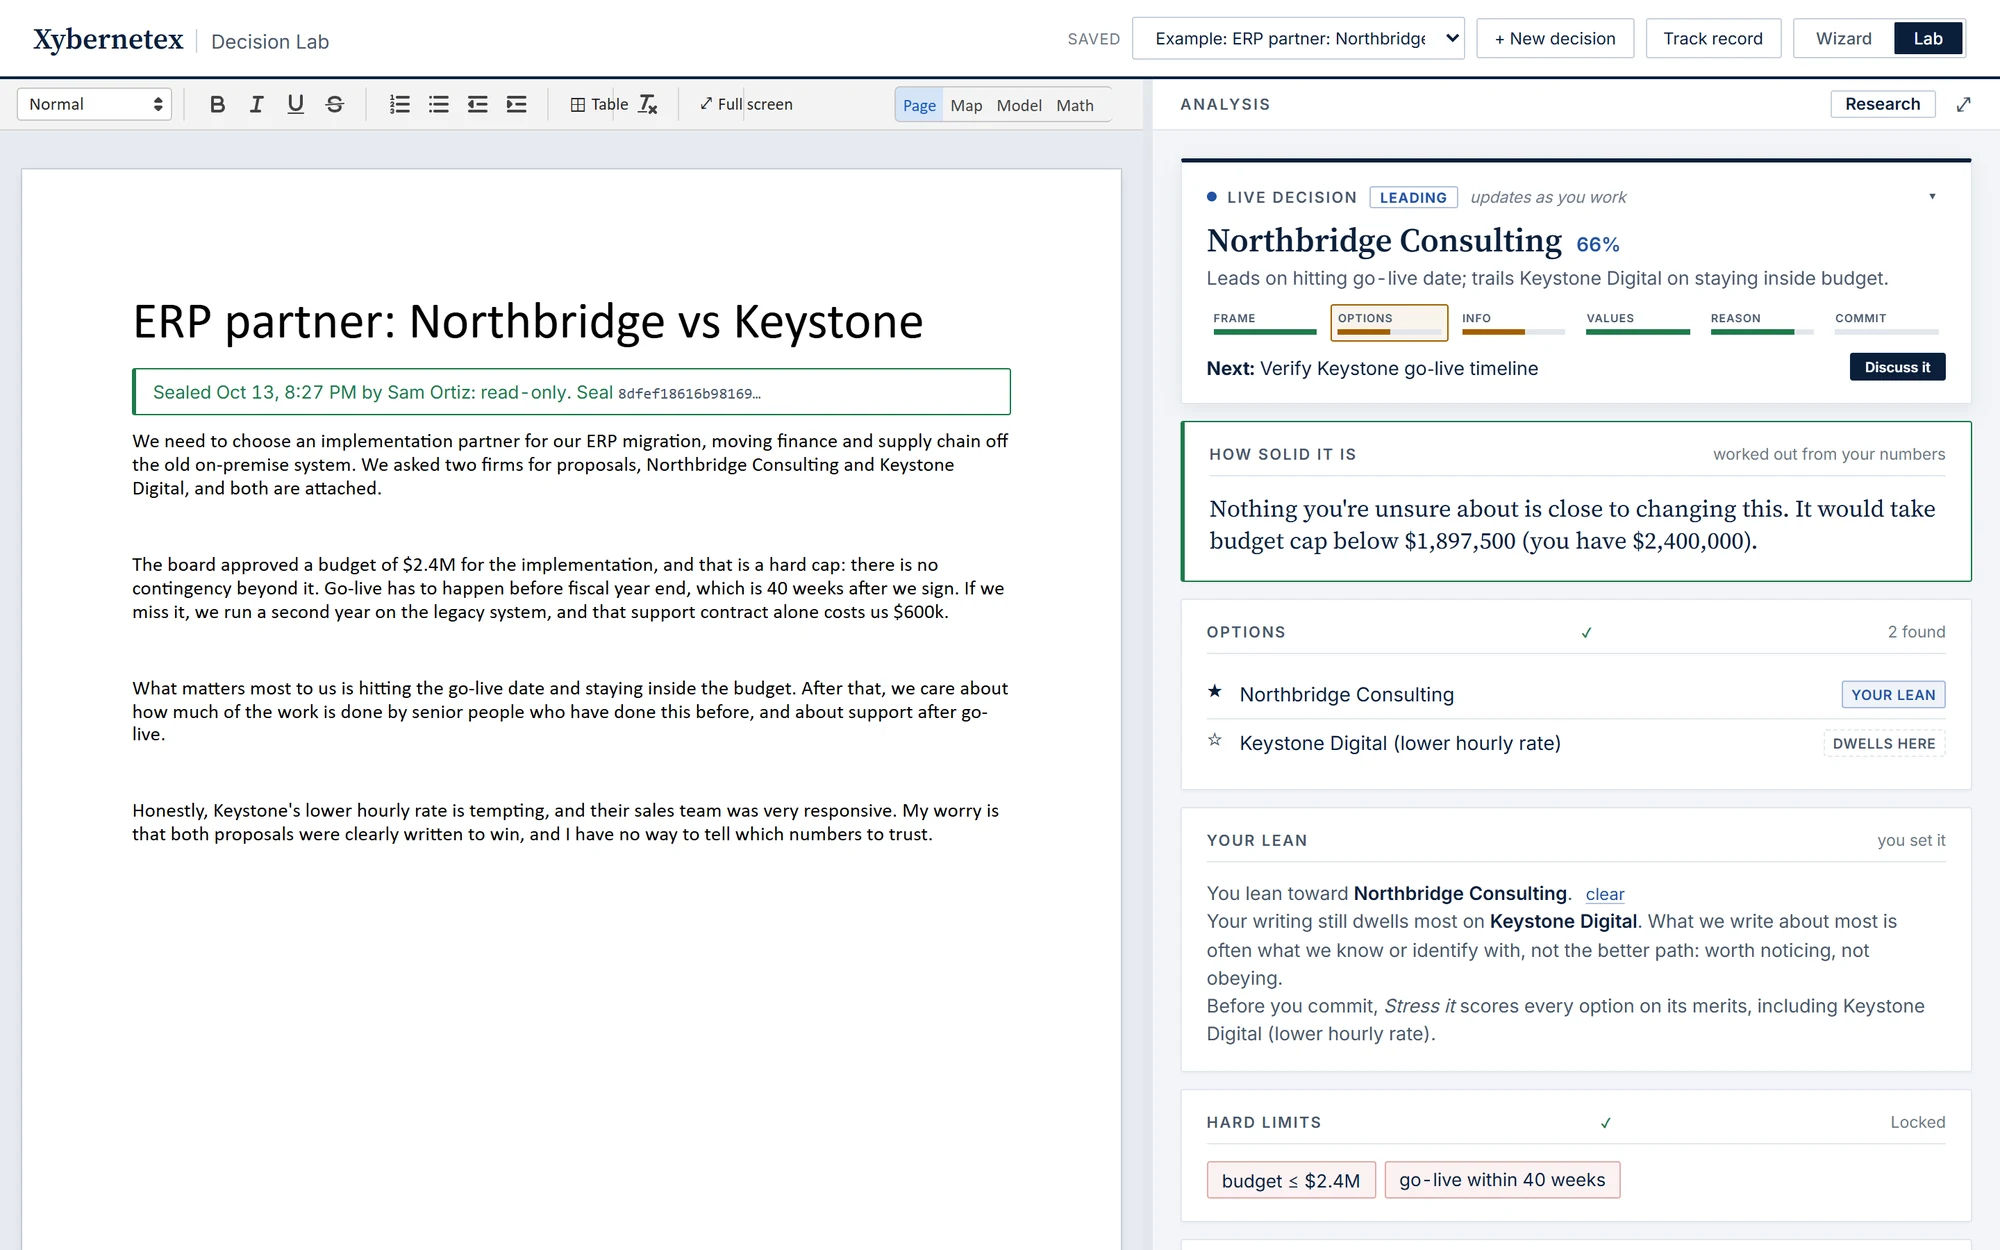Select the FRAME progress step

(x=1264, y=322)
